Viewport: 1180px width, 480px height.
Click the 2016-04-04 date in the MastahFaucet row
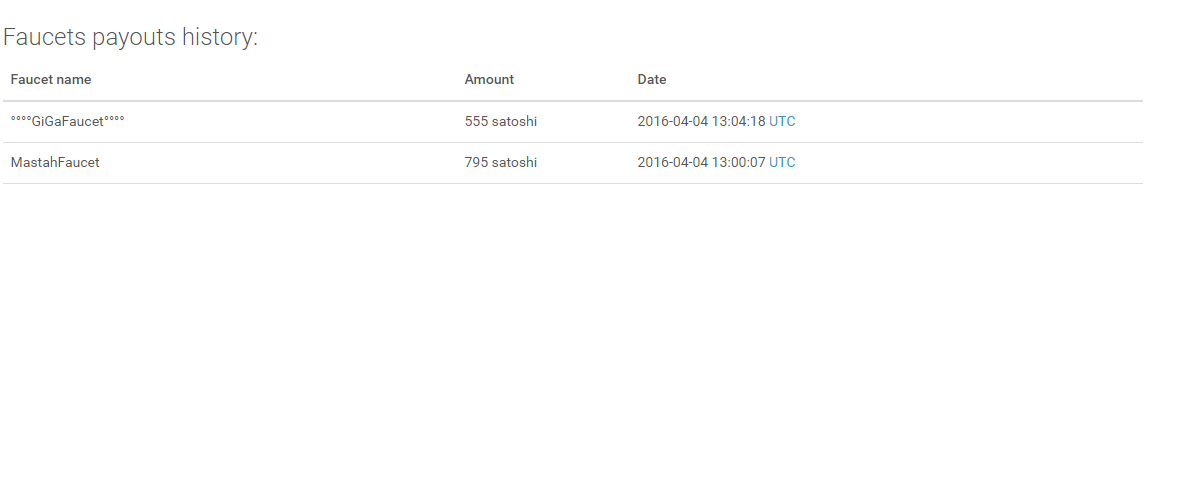coord(672,163)
